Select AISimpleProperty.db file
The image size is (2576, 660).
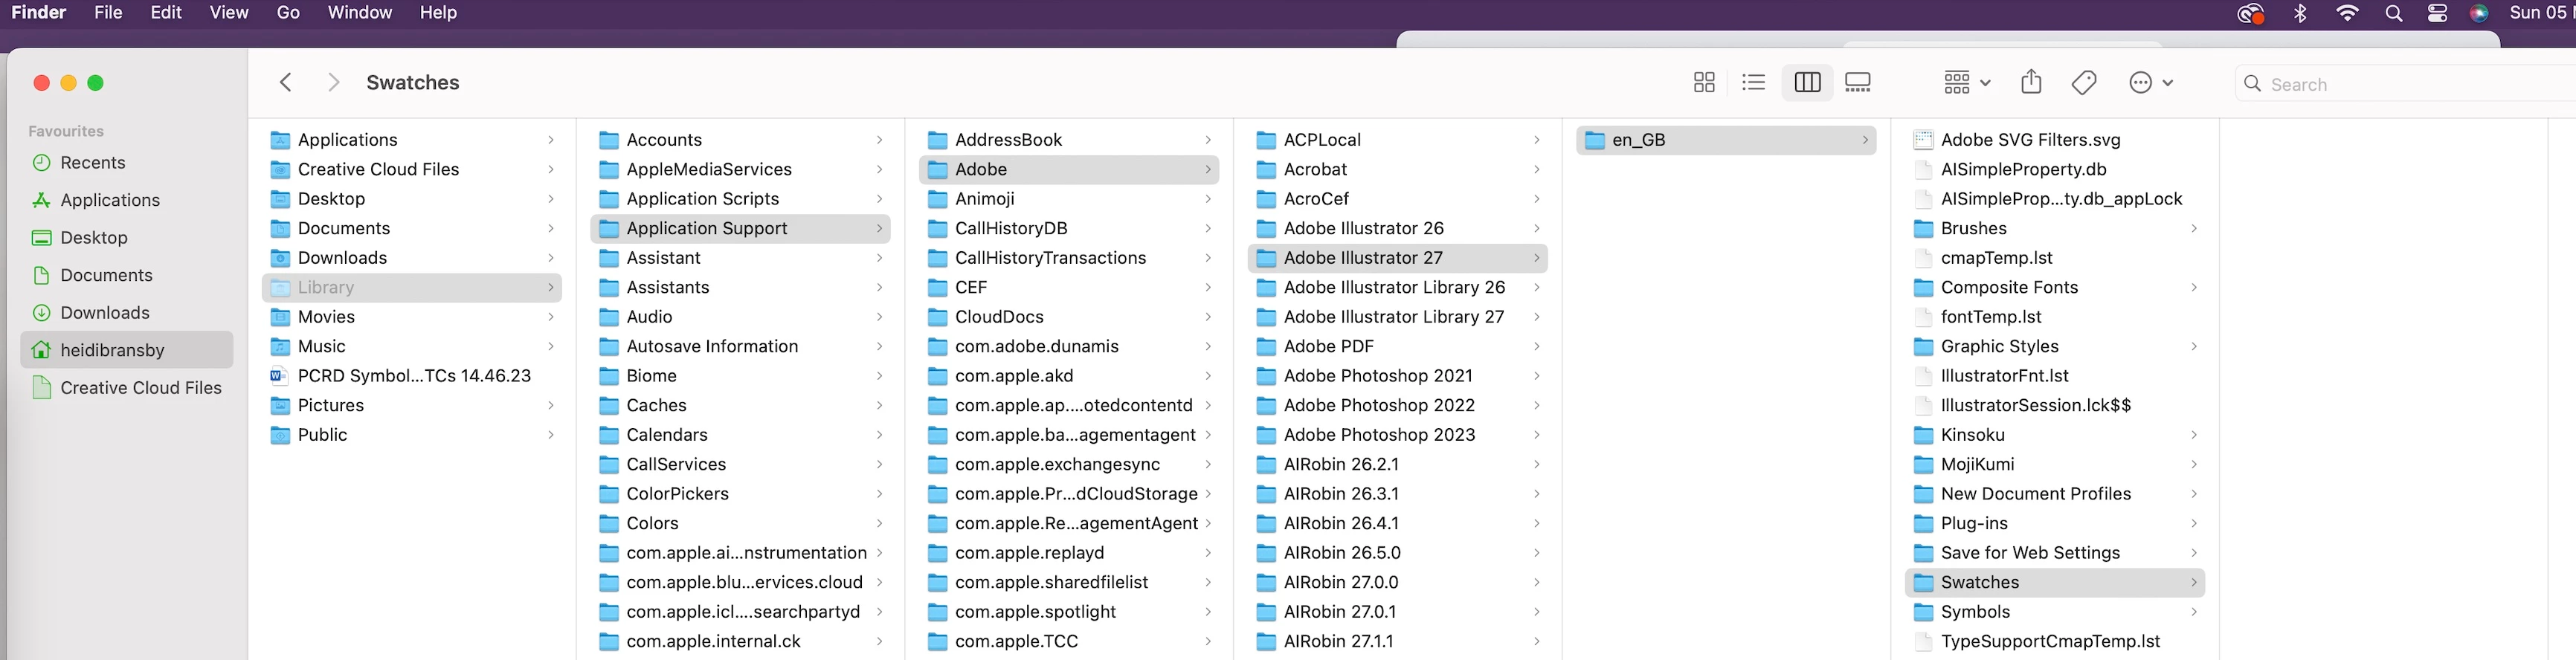tap(2055, 170)
